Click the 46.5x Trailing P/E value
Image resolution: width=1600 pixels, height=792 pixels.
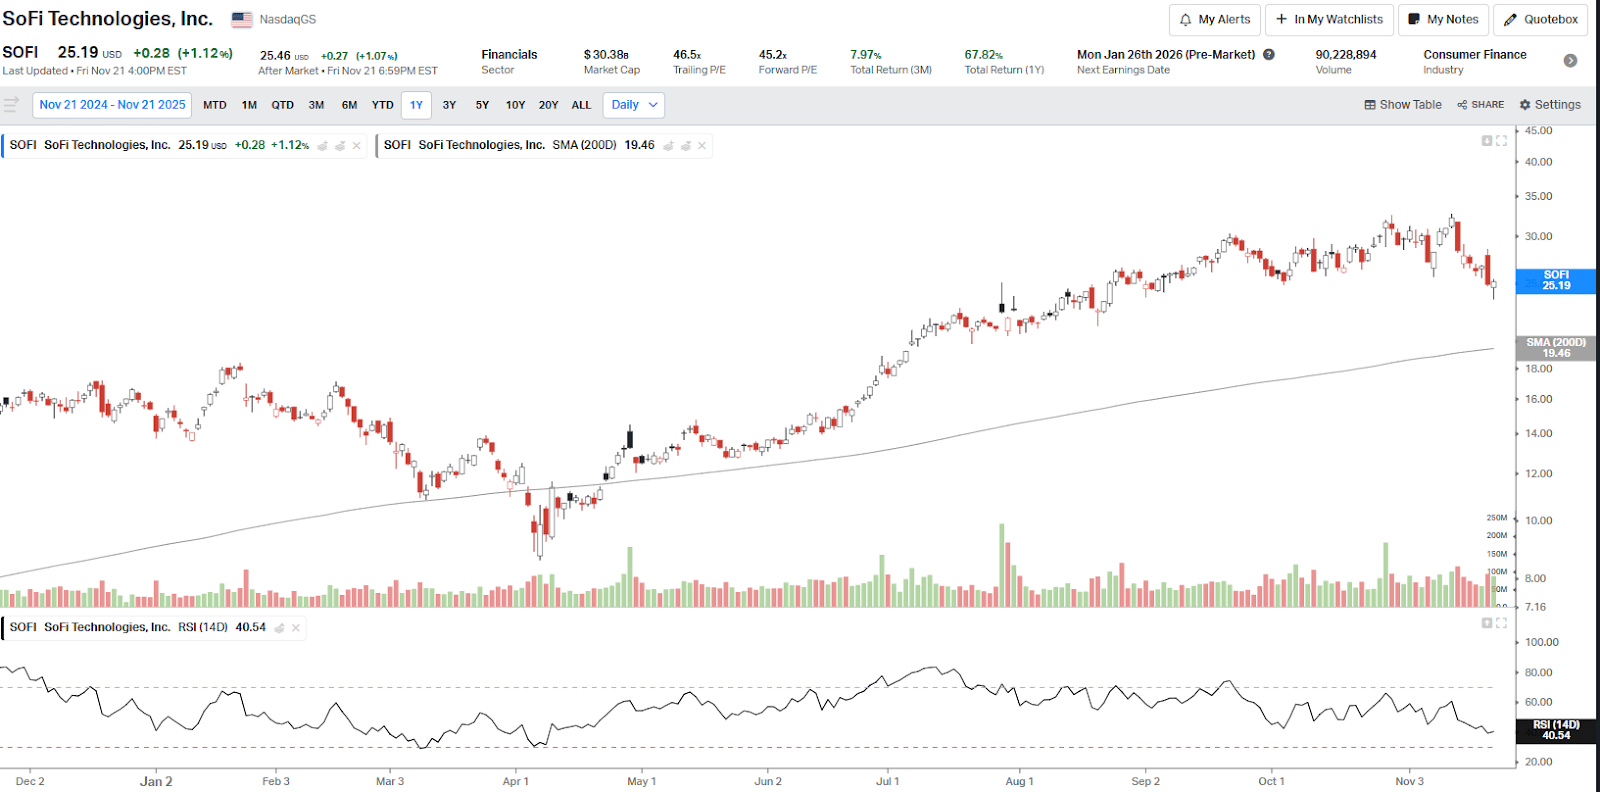(687, 55)
